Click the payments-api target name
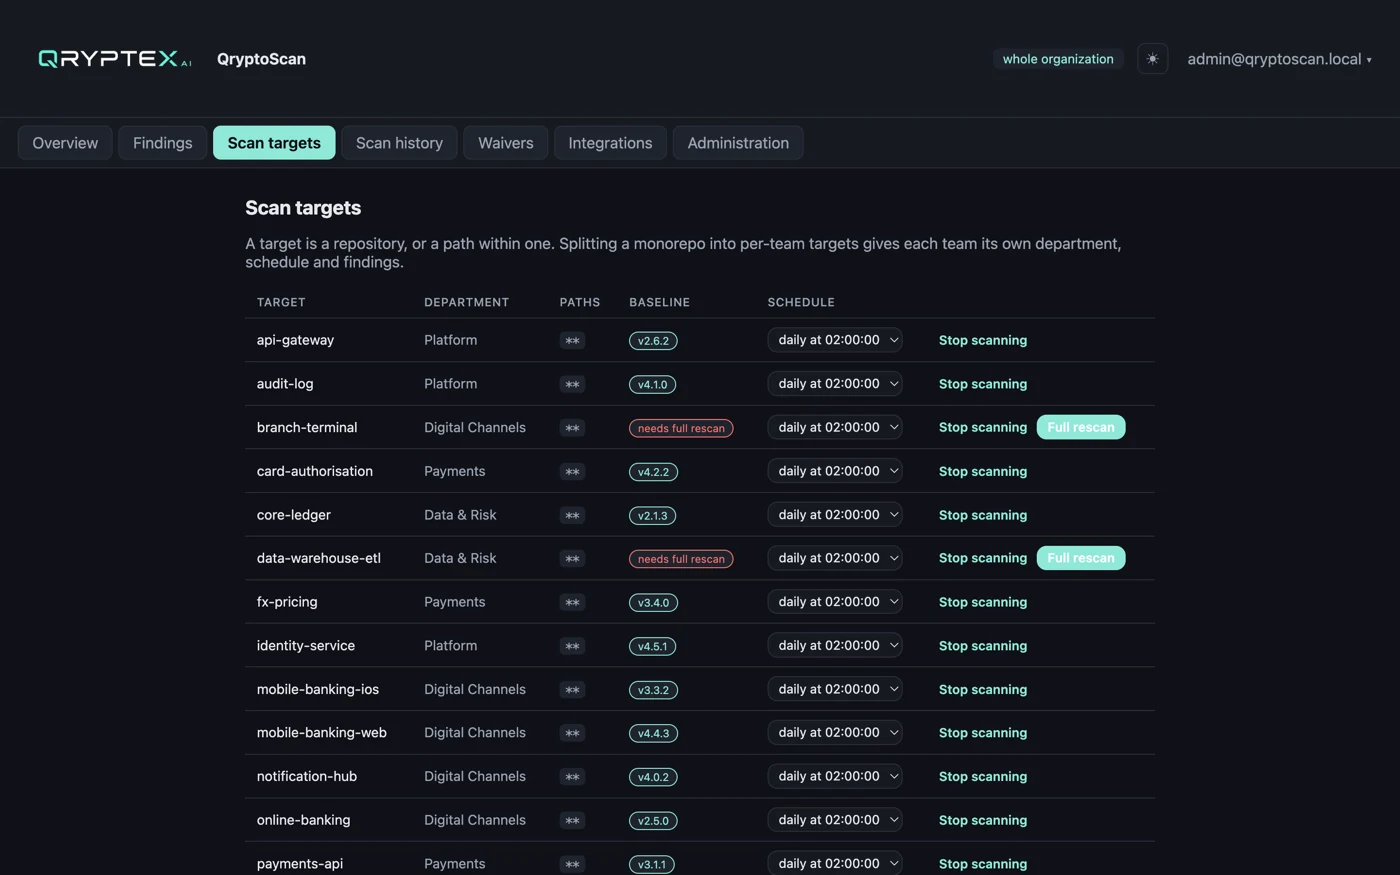 [x=300, y=864]
